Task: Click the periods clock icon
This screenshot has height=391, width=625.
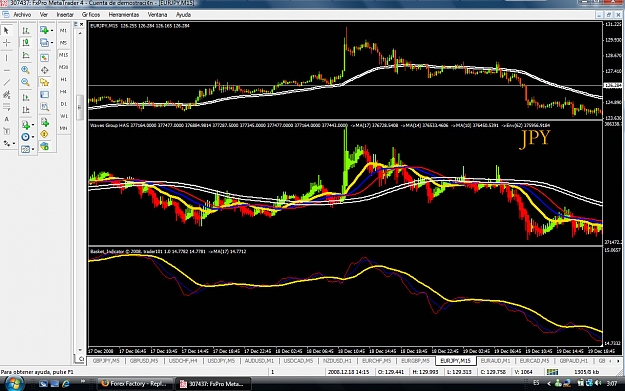Action: click(25, 137)
